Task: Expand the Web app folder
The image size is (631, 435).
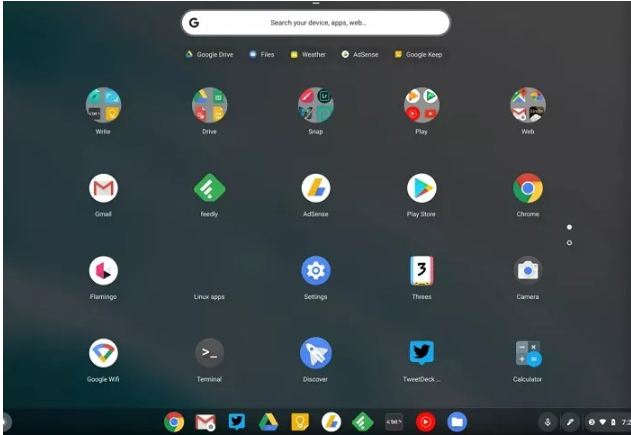Action: [x=528, y=105]
